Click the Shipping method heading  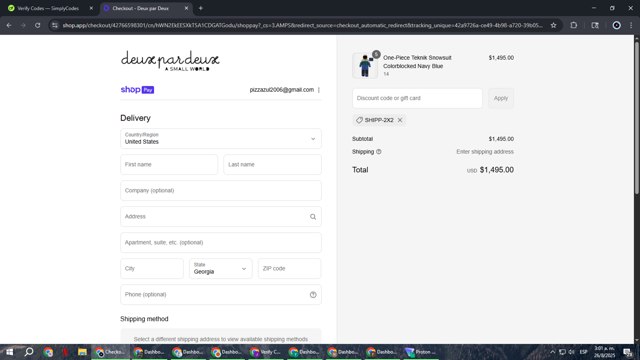144,319
